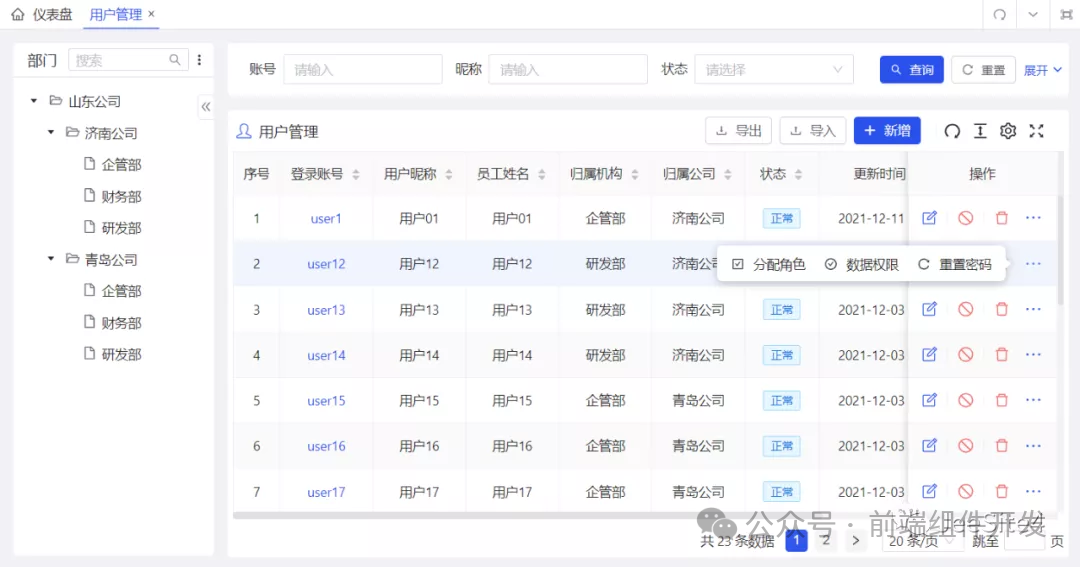
Task: Change table row density
Action: tap(980, 131)
